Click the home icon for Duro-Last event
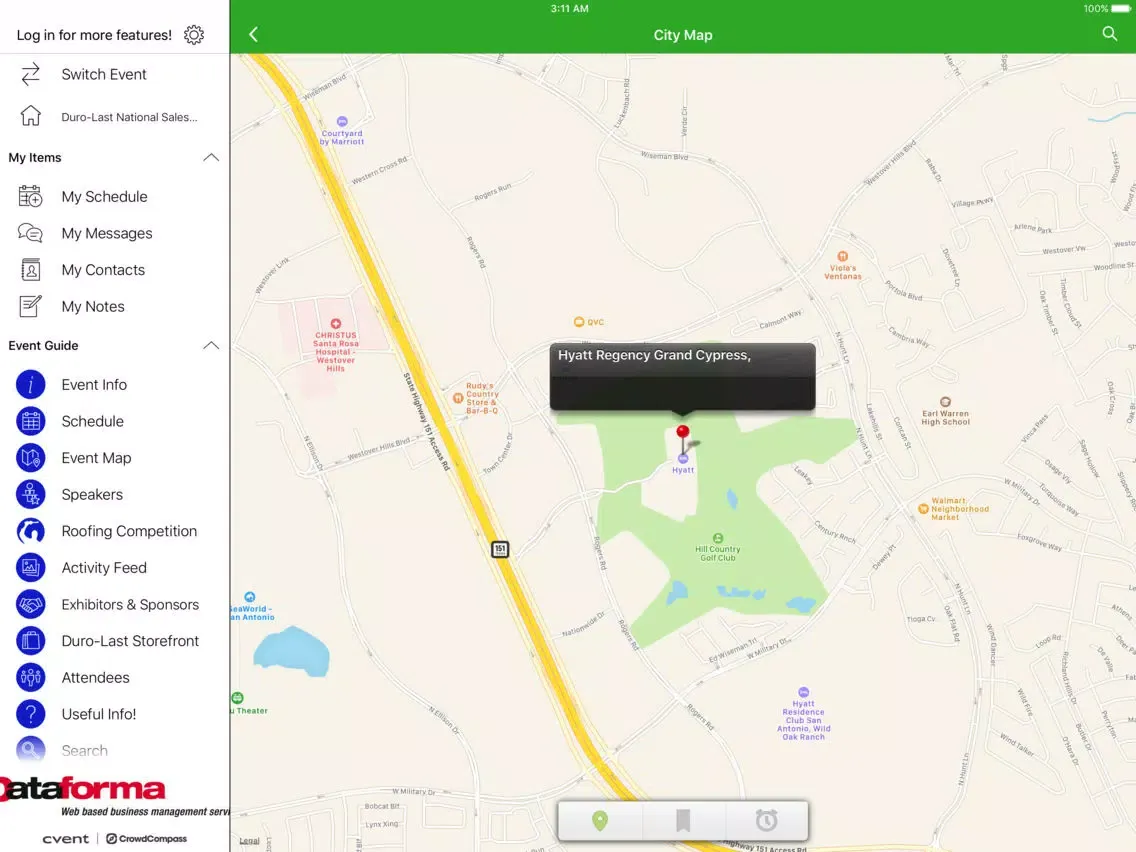This screenshot has height=852, width=1136. coord(30,116)
